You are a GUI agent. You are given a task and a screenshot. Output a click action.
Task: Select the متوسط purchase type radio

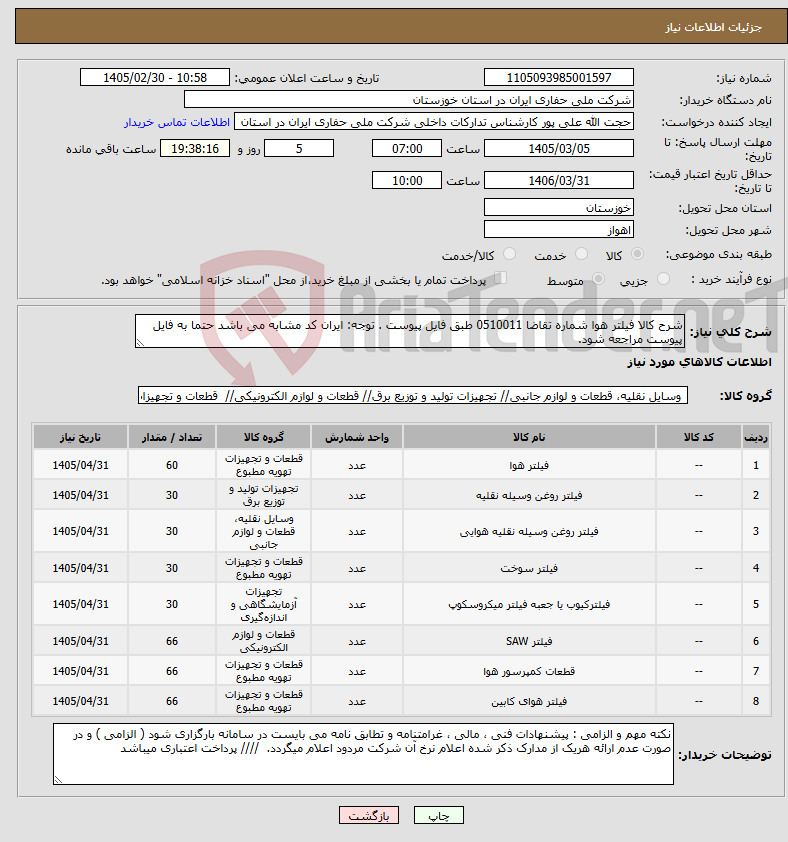pos(598,279)
